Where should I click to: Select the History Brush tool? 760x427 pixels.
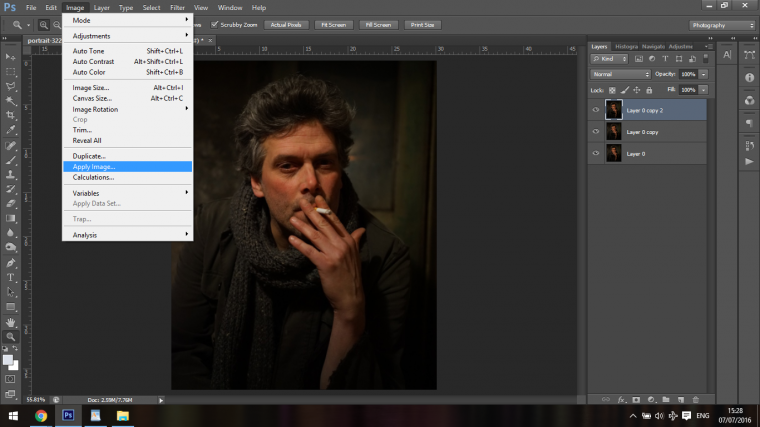[x=10, y=189]
